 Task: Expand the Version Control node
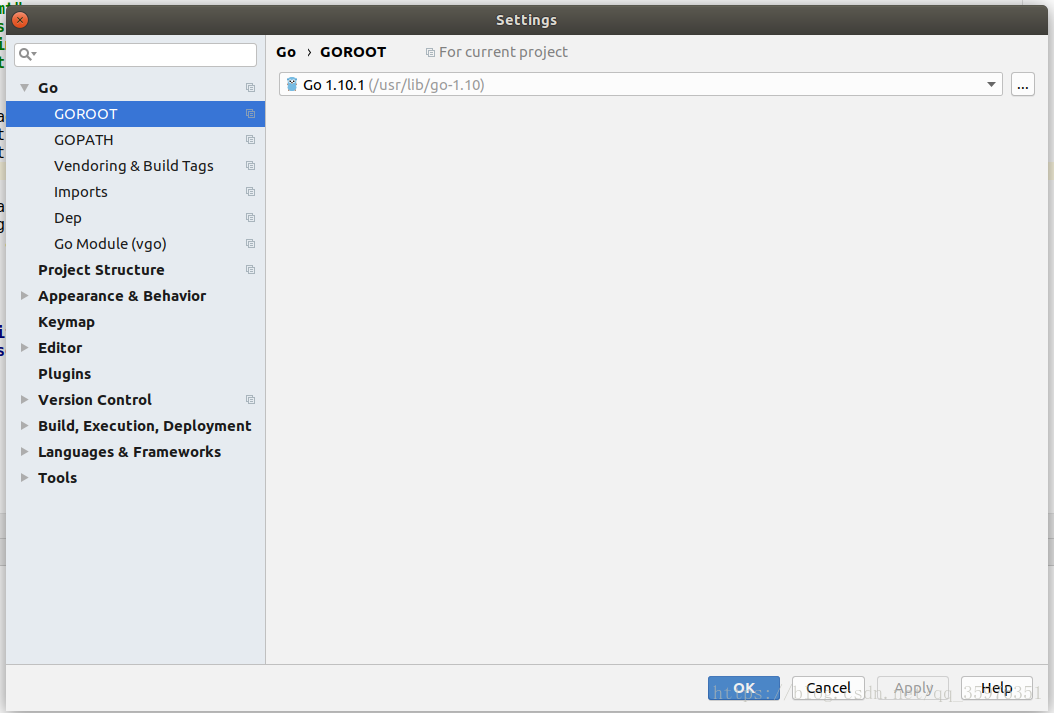[x=24, y=400]
